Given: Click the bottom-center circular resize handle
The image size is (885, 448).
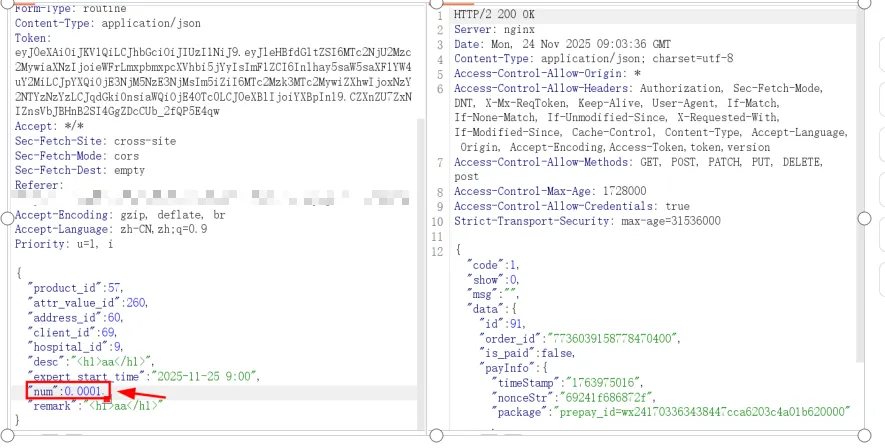Looking at the screenshot, I should click(x=435, y=433).
